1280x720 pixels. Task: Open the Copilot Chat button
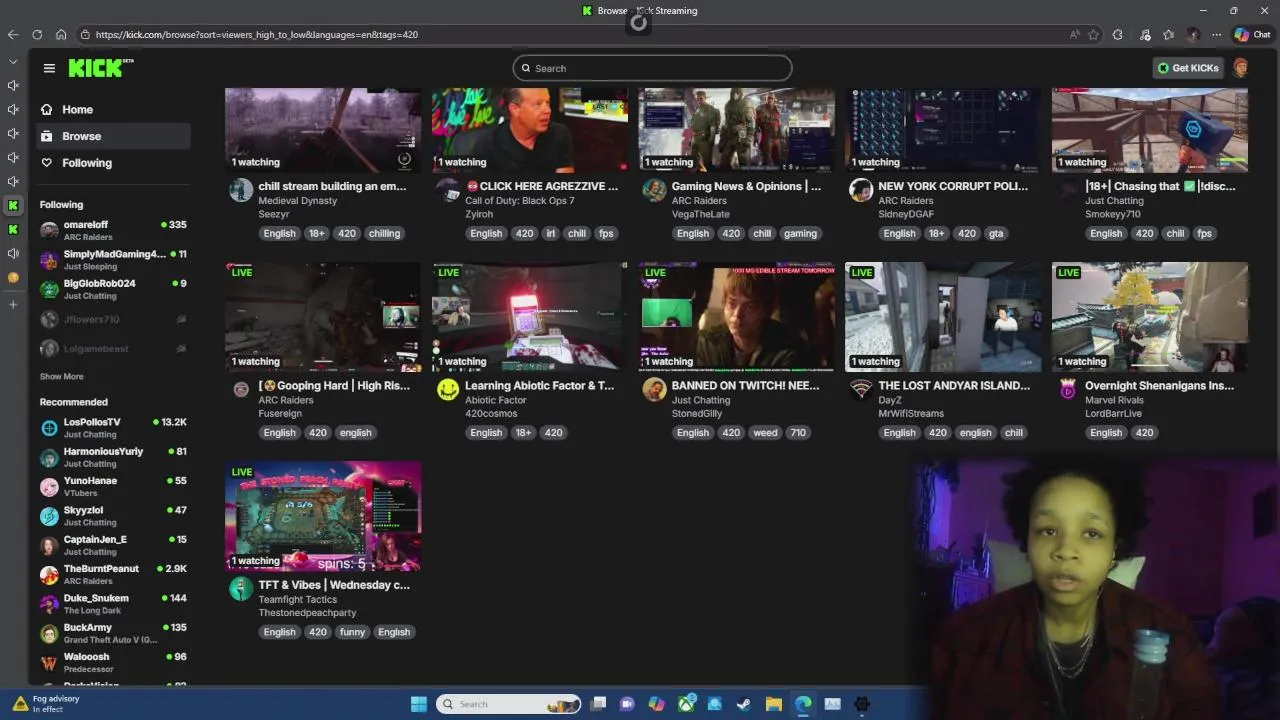click(1252, 34)
